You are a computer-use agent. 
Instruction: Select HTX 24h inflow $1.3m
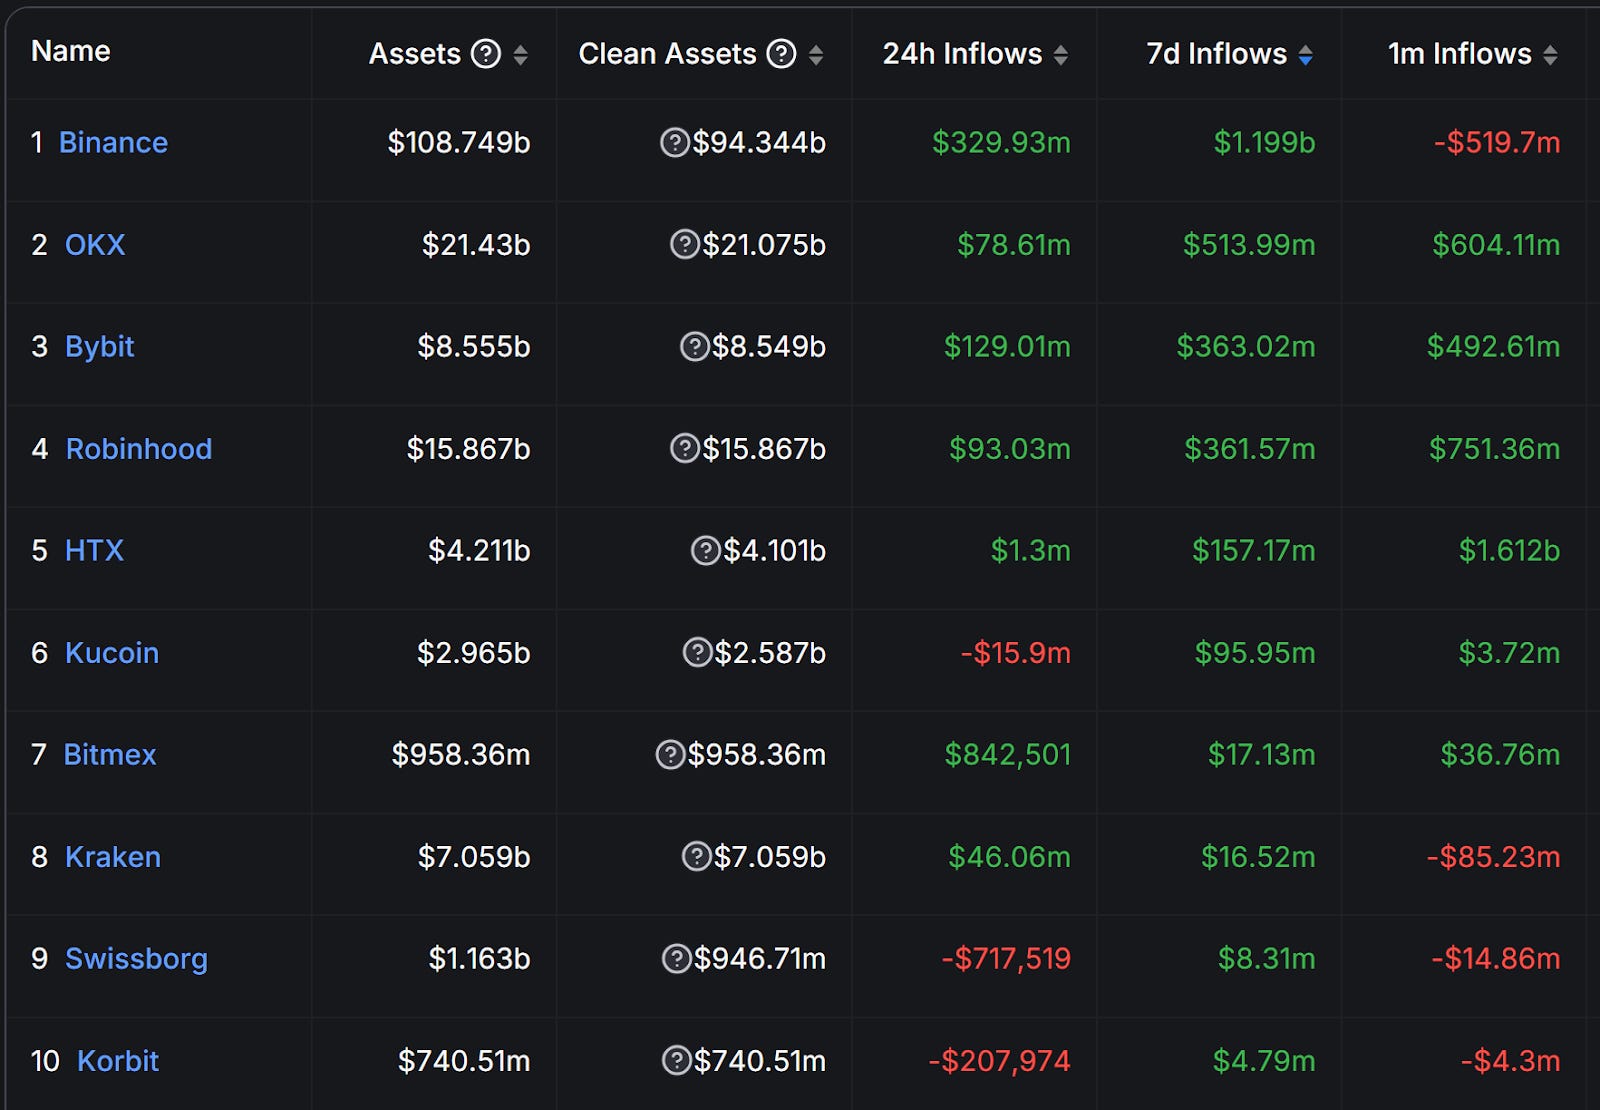(1031, 550)
